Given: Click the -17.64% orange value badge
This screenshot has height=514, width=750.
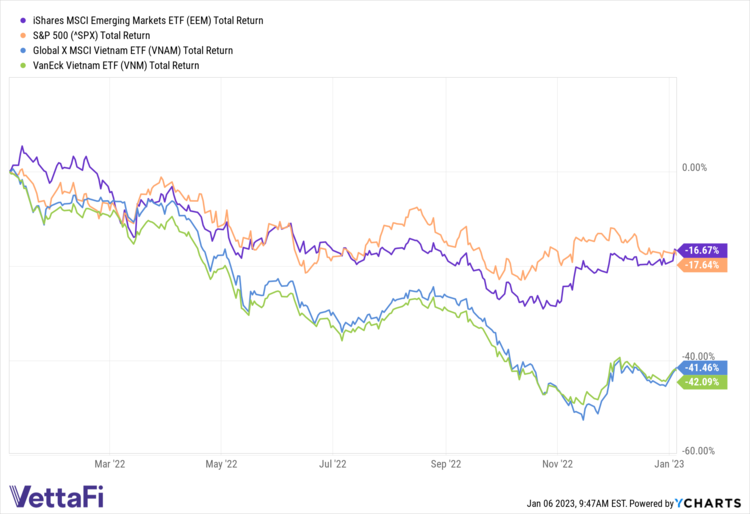Looking at the screenshot, I should 699,264.
